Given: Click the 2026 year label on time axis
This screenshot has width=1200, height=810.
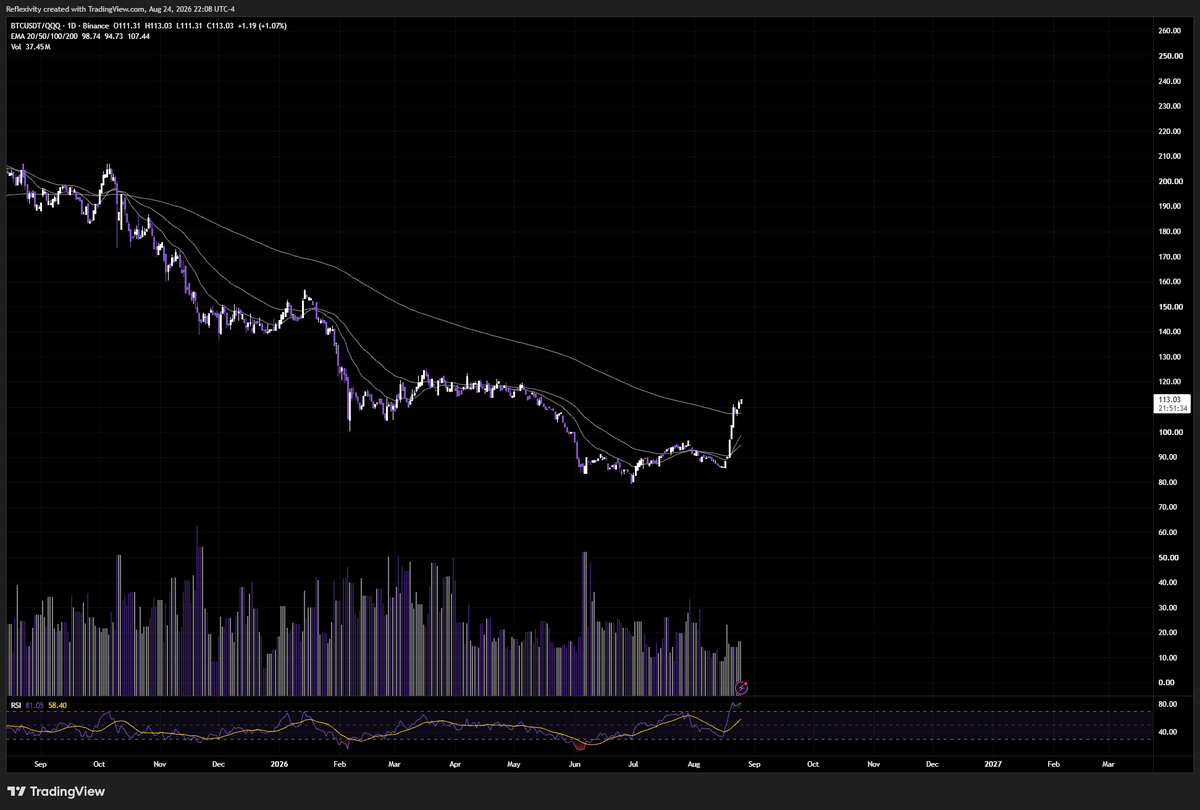Looking at the screenshot, I should point(279,763).
